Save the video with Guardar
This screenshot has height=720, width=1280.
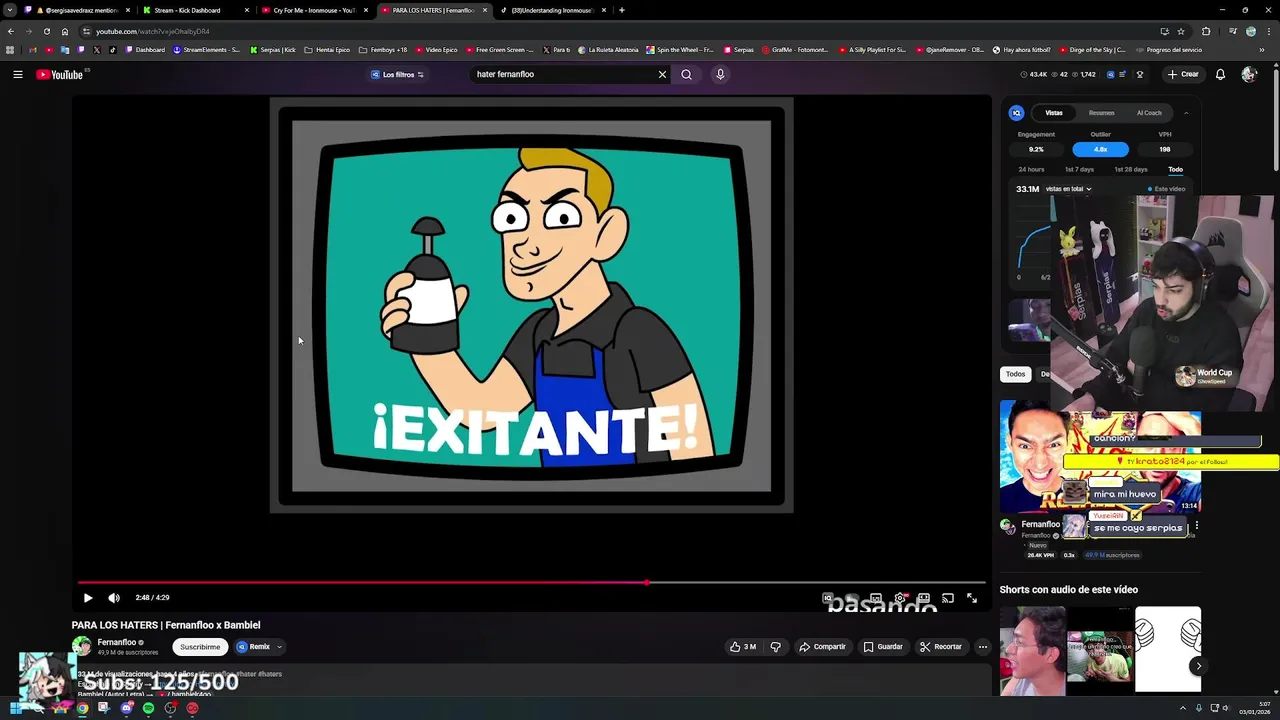tap(883, 647)
